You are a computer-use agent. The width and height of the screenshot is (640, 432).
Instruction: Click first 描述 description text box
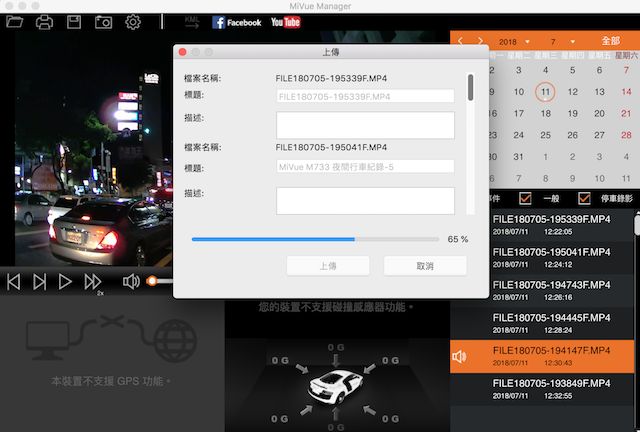365,125
